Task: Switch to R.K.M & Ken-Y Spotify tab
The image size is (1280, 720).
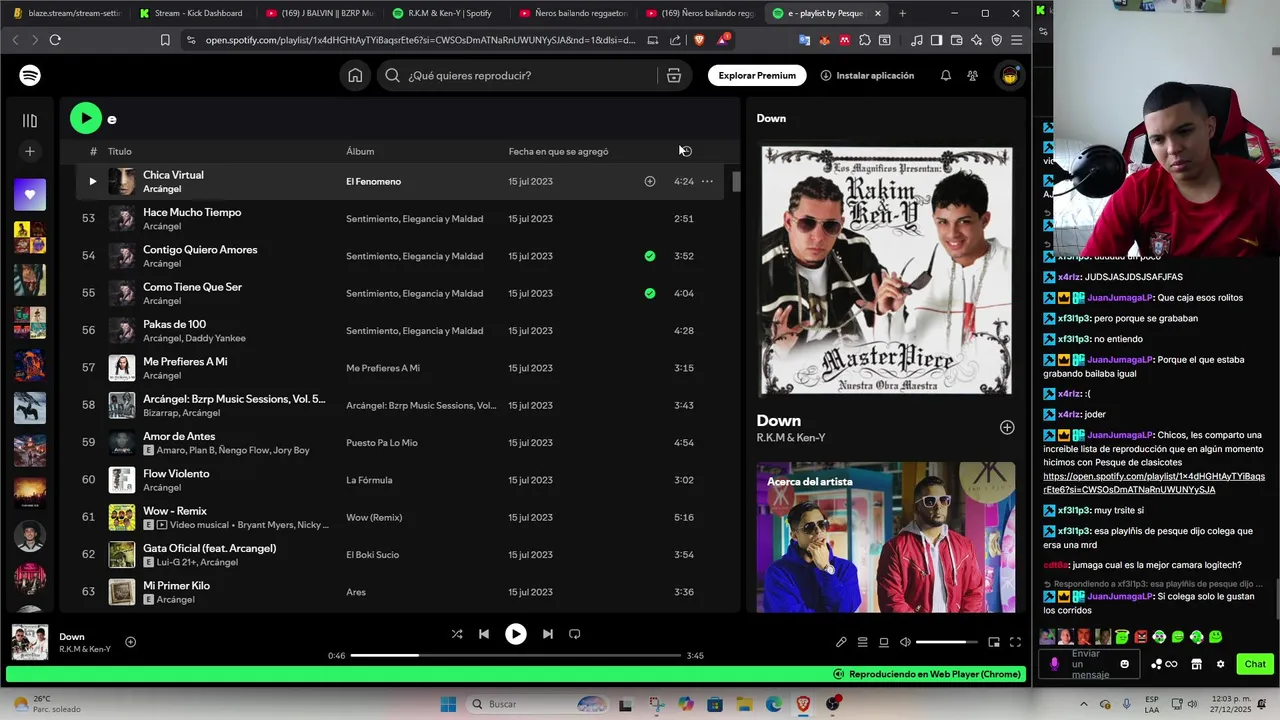Action: (446, 13)
